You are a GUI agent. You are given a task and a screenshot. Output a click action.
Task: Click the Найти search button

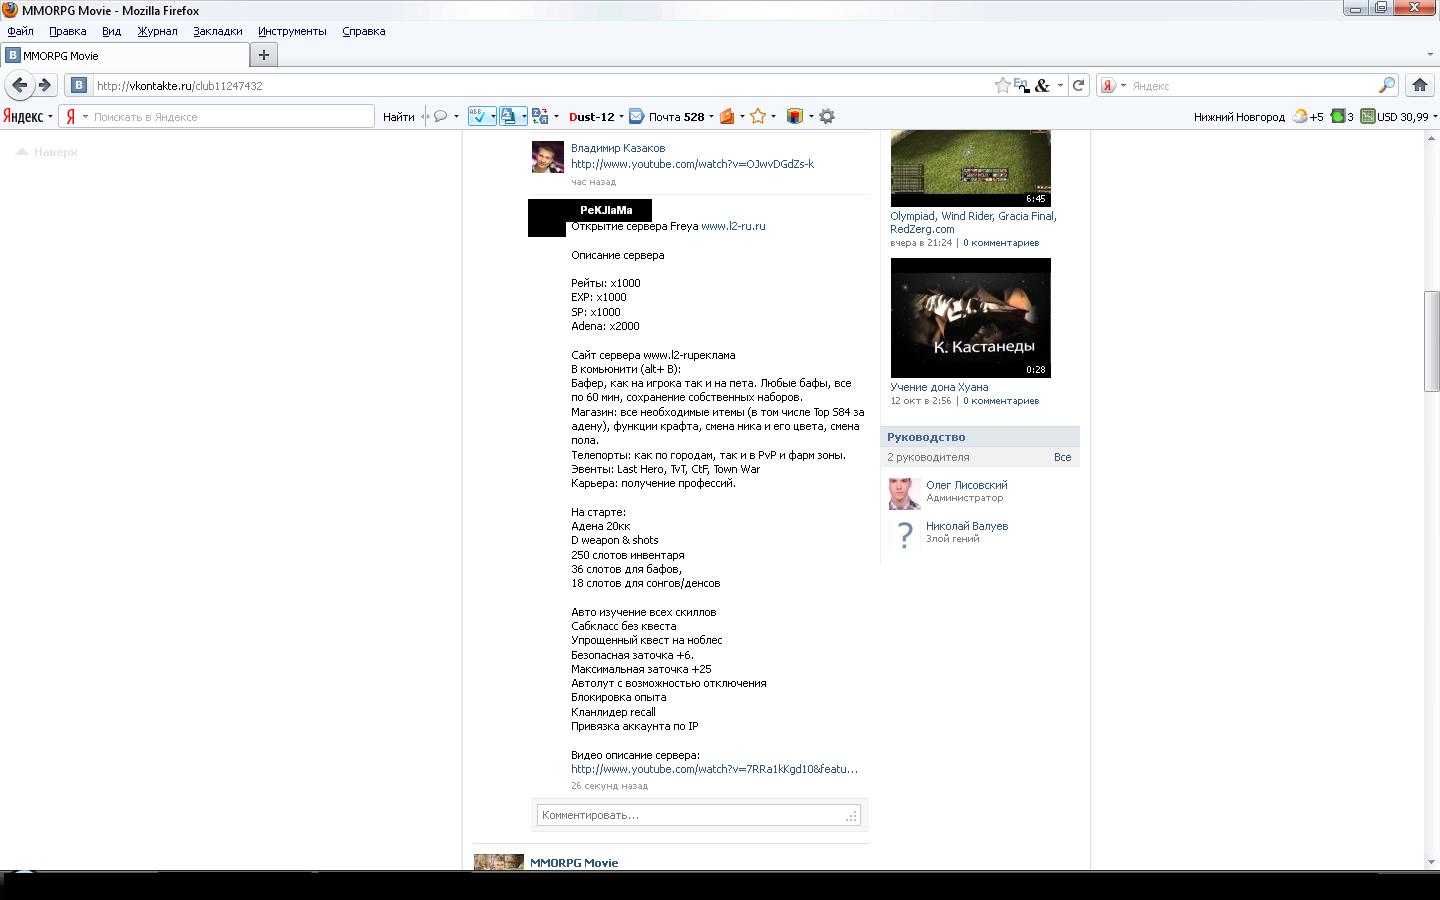pyautogui.click(x=398, y=116)
